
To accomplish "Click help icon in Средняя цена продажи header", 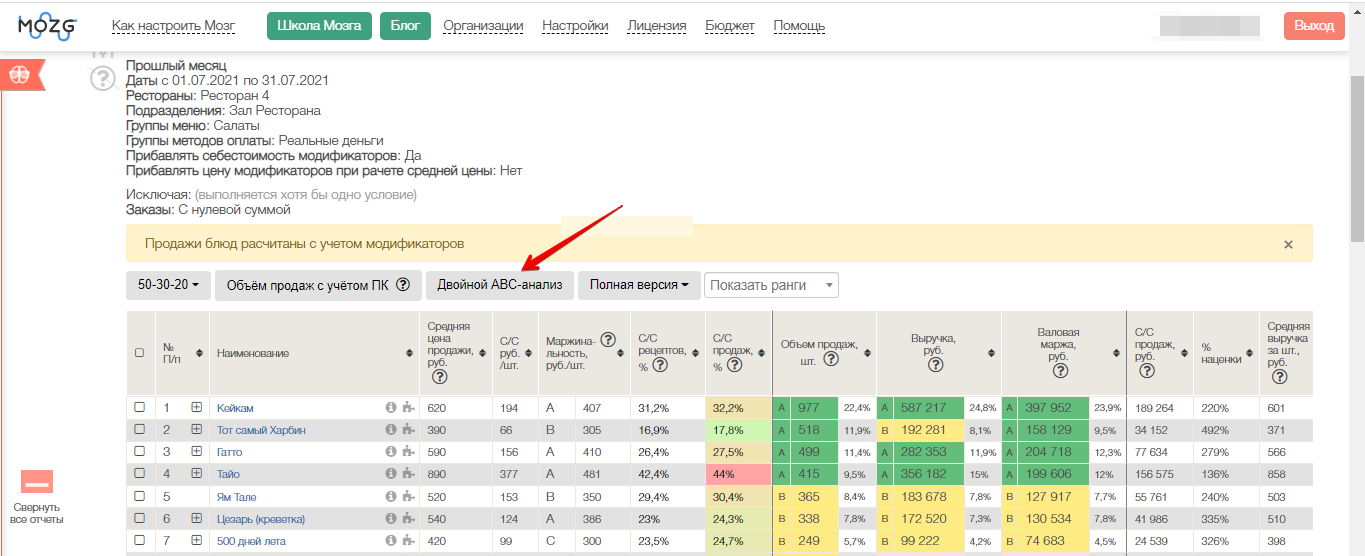I will (x=439, y=376).
